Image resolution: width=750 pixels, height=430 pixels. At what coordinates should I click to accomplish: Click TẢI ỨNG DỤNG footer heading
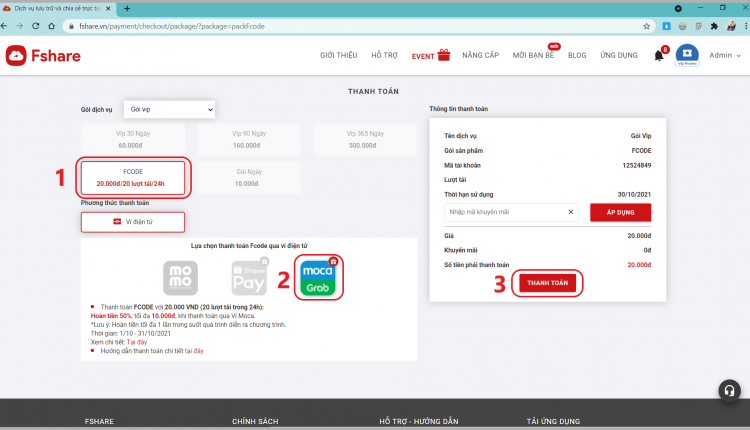click(x=553, y=421)
